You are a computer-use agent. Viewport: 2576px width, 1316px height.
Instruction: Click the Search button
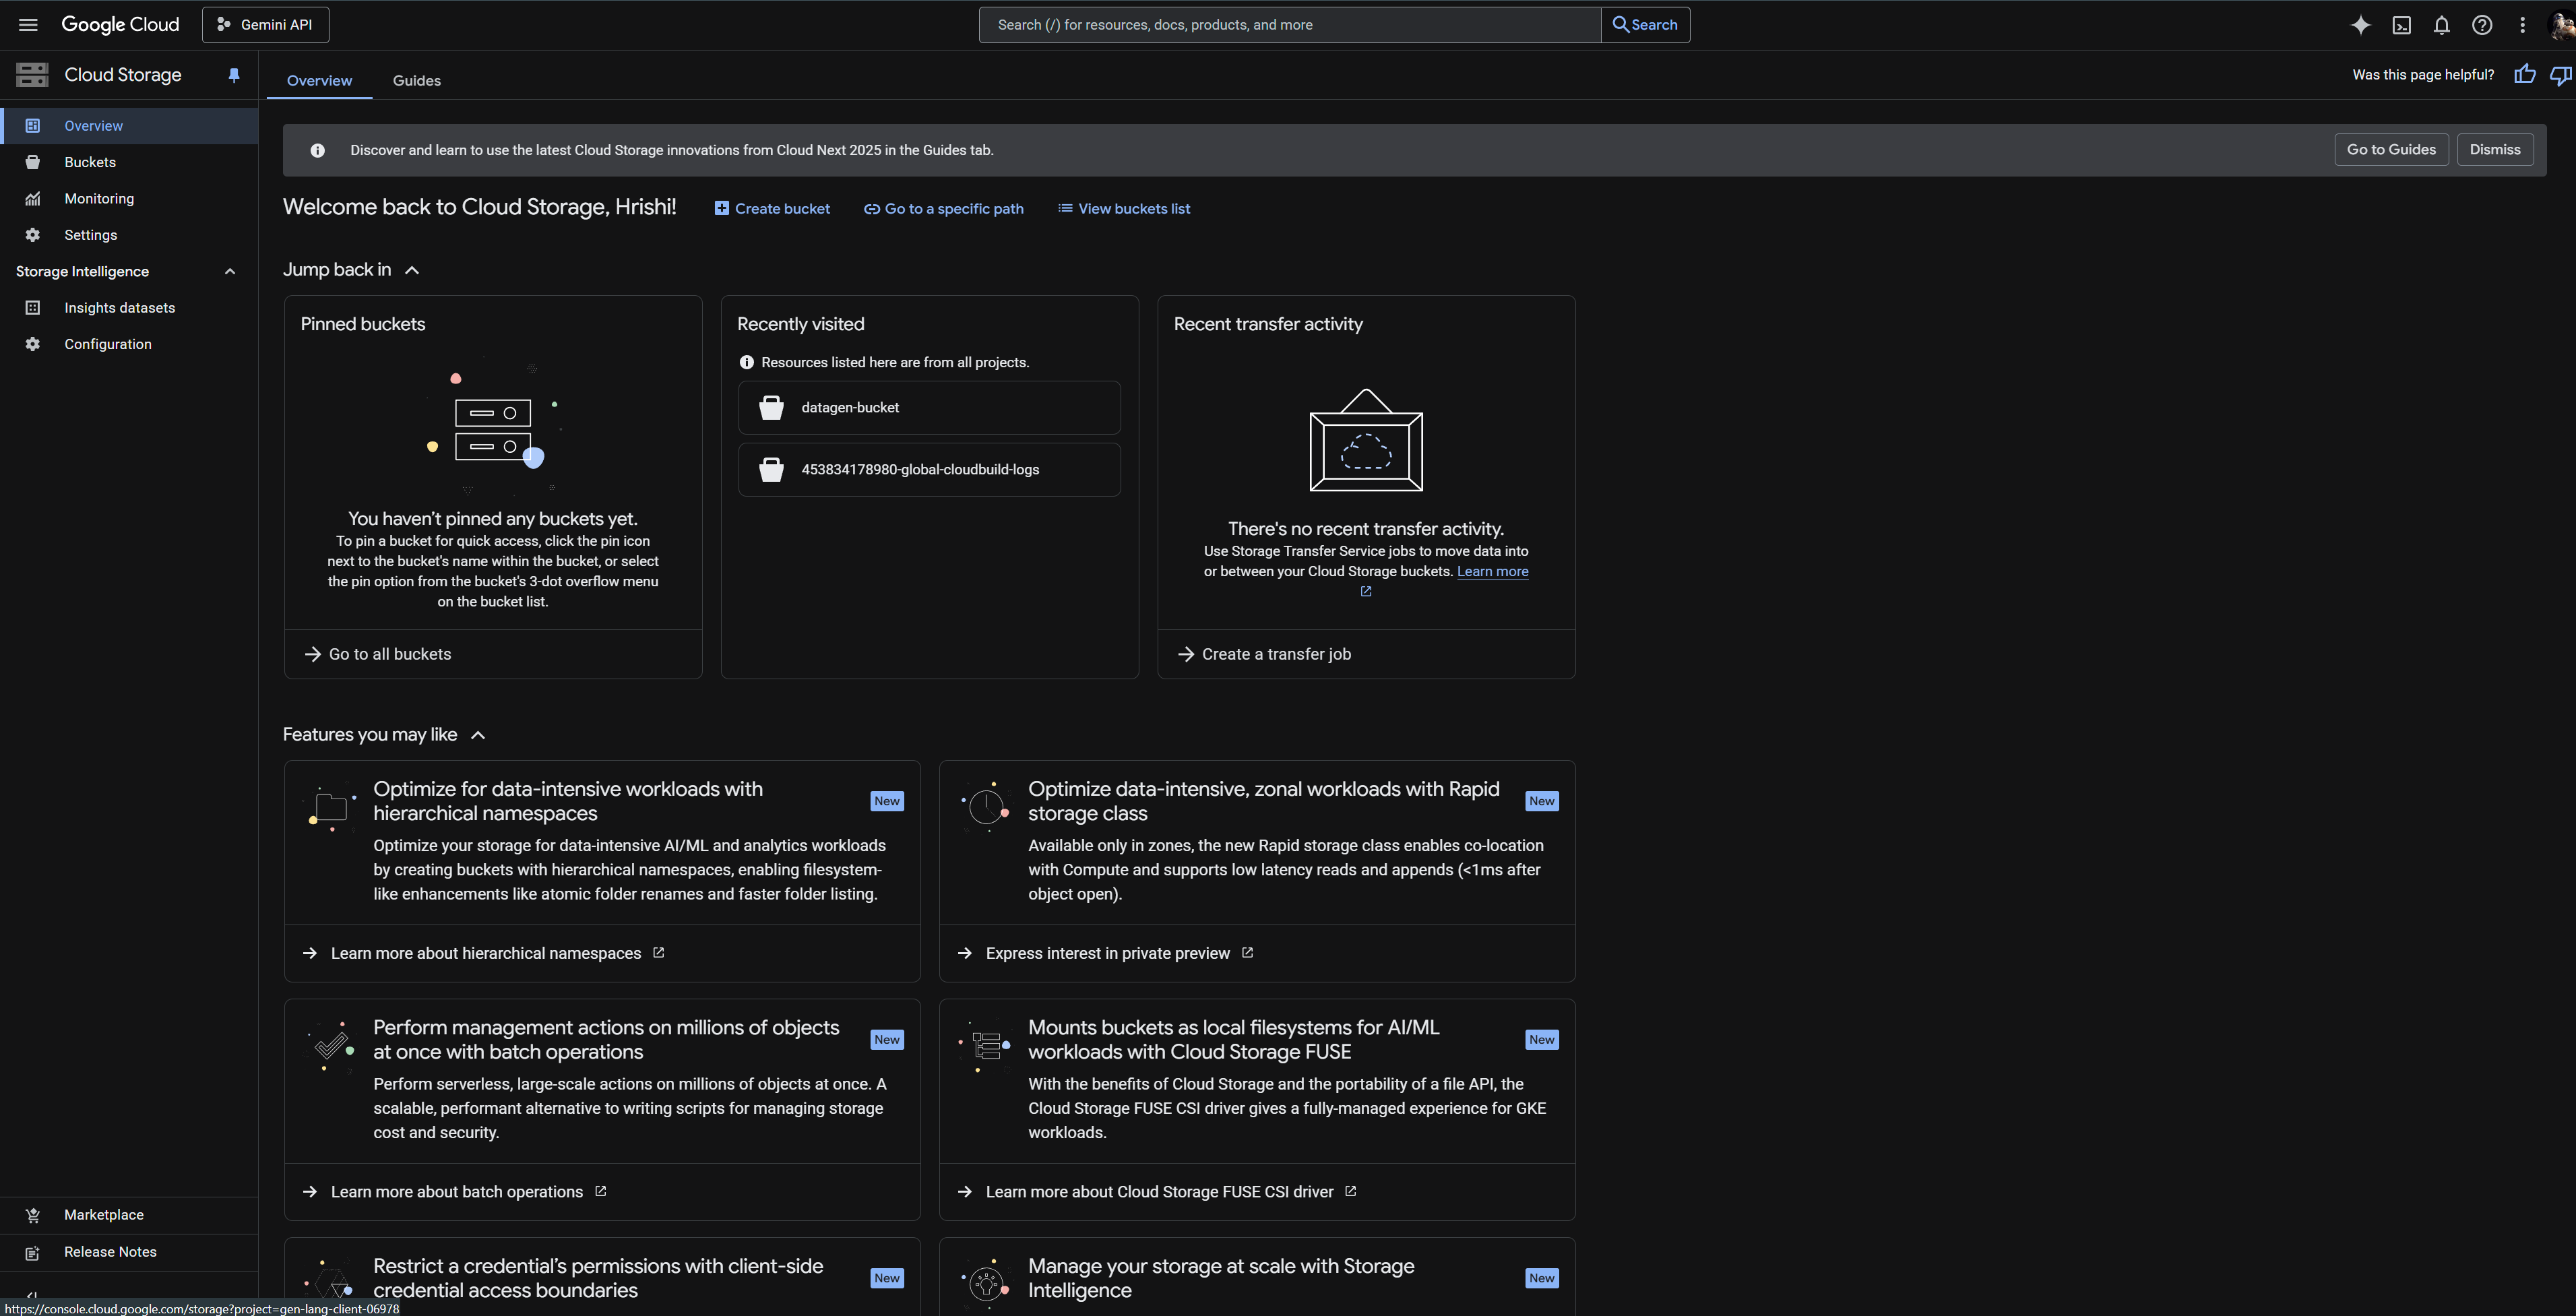pos(1645,25)
